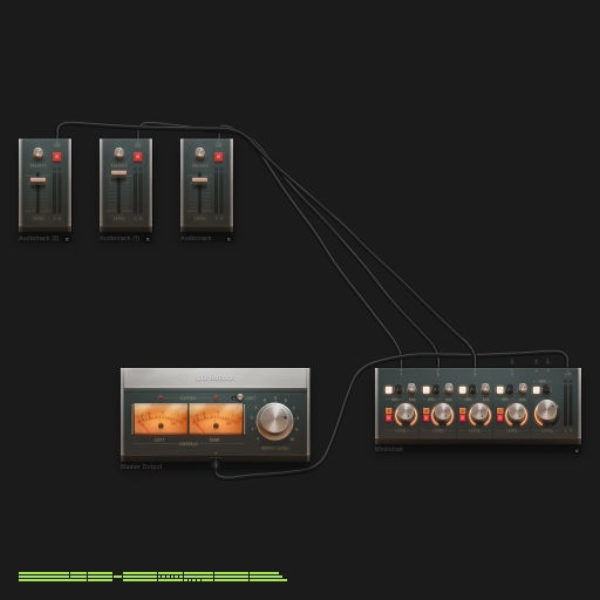600x600 pixels.
Task: Click the panning knob on Audiotrack (2)
Action: click(38, 153)
